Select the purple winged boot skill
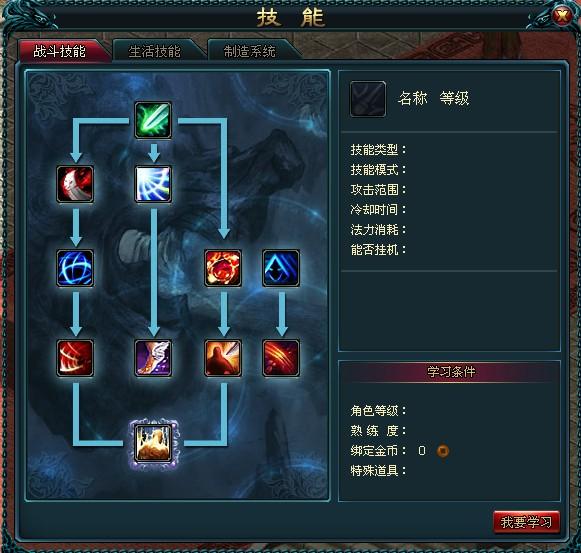This screenshot has width=581, height=553. pyautogui.click(x=153, y=358)
